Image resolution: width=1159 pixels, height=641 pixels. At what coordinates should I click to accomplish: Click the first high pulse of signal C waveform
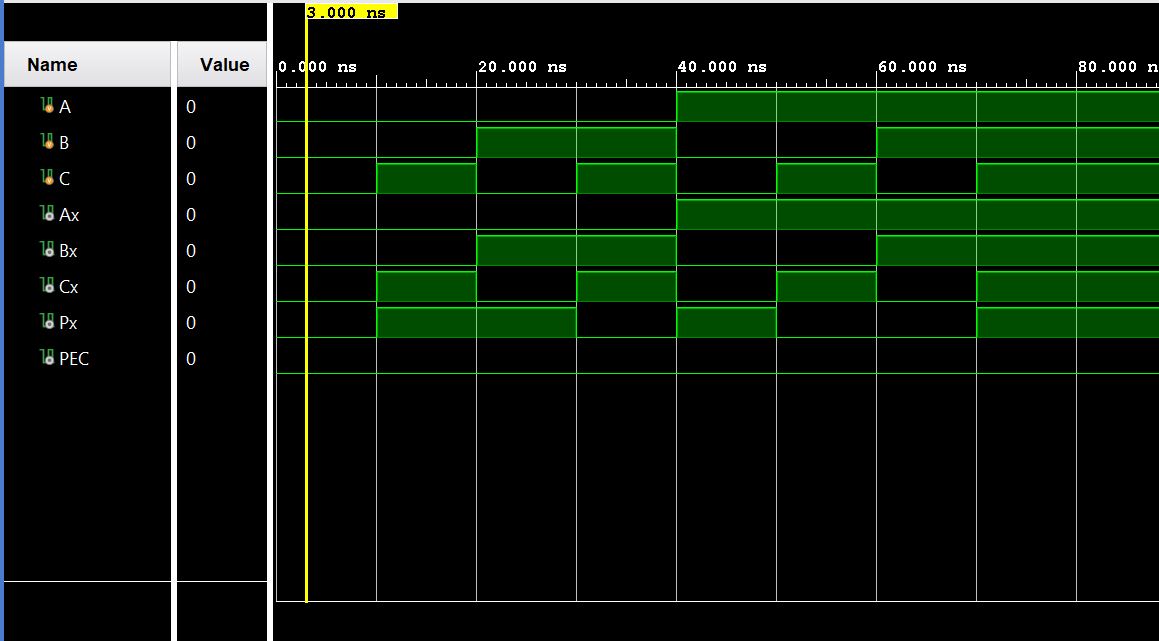click(x=426, y=179)
